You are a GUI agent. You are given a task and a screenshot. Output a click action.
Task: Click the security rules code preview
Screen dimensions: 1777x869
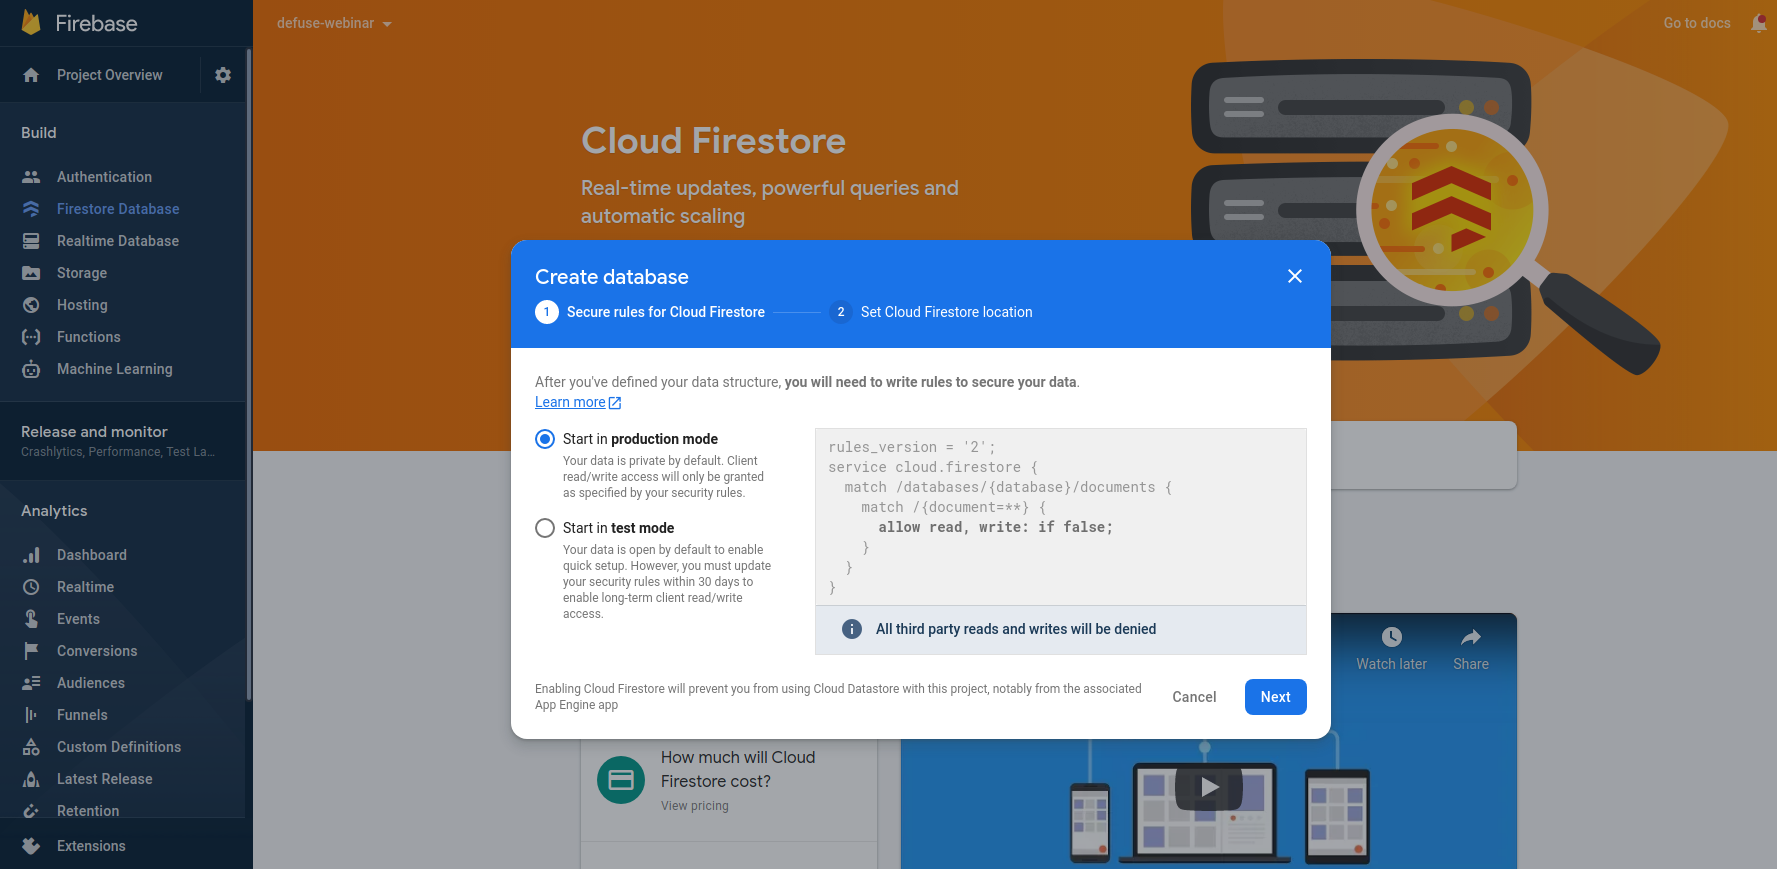point(1061,517)
